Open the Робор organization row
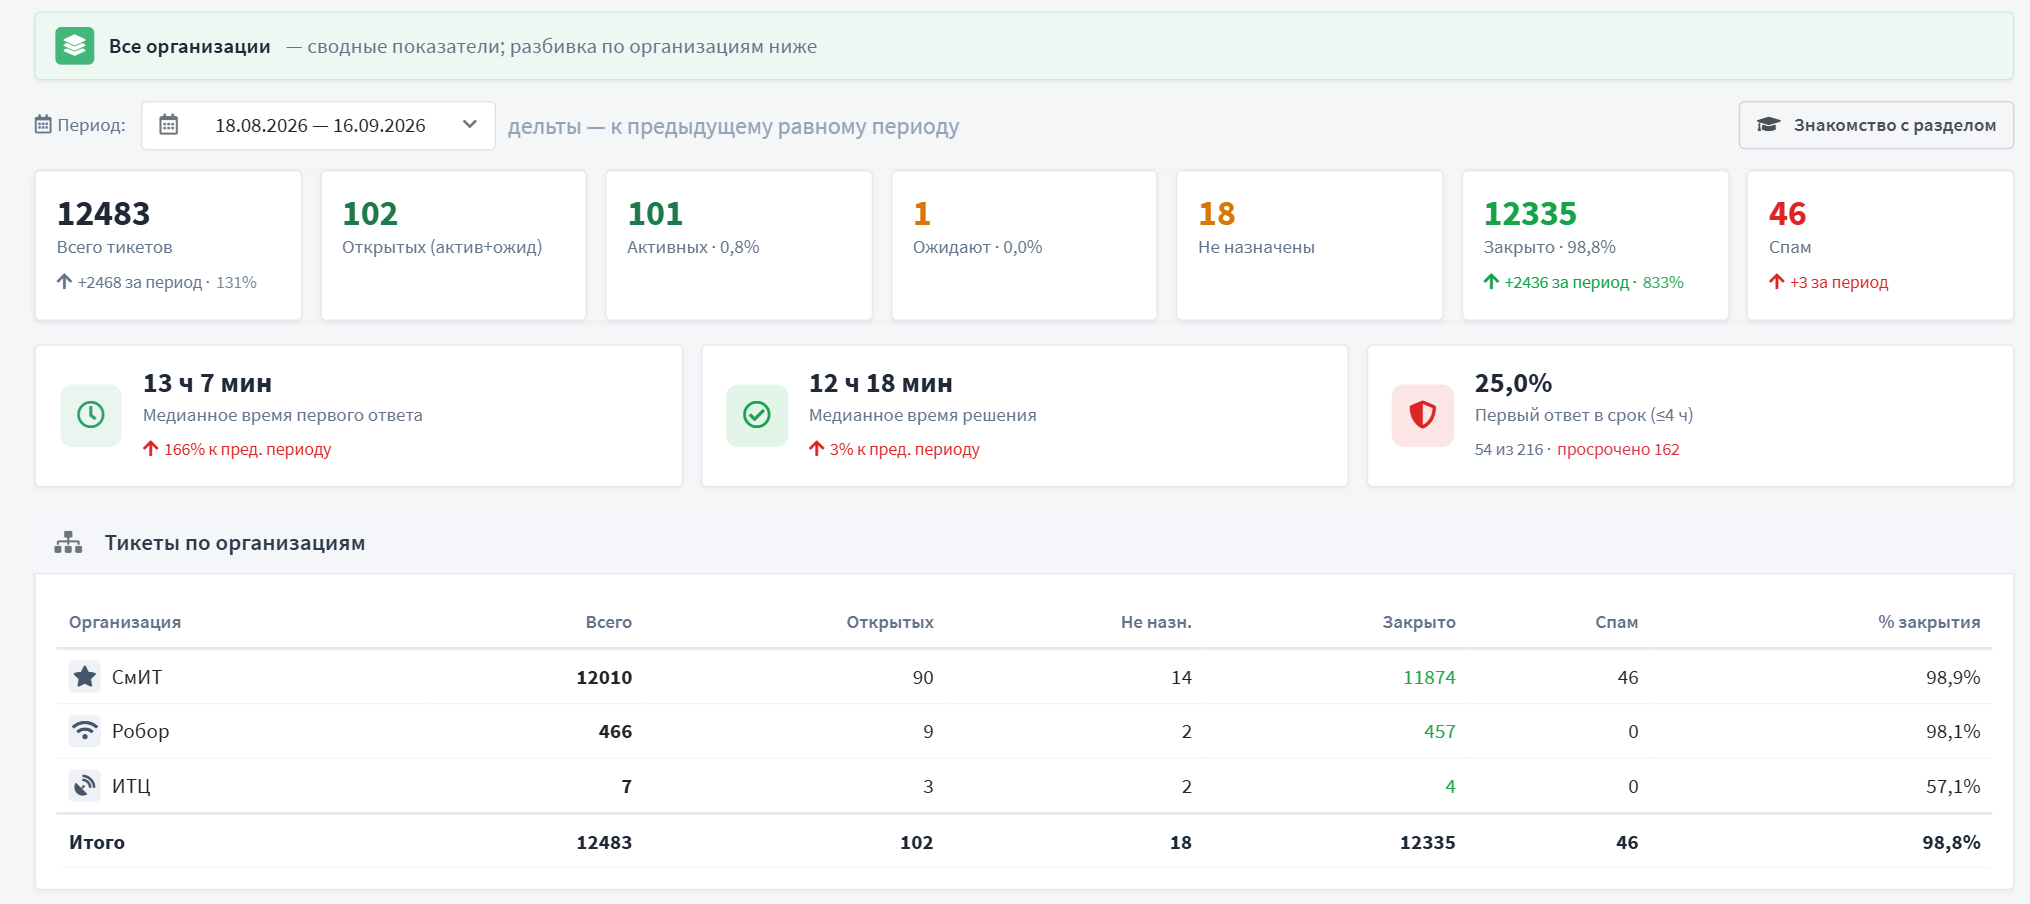Screen dimensions: 2030x904 1024,731
